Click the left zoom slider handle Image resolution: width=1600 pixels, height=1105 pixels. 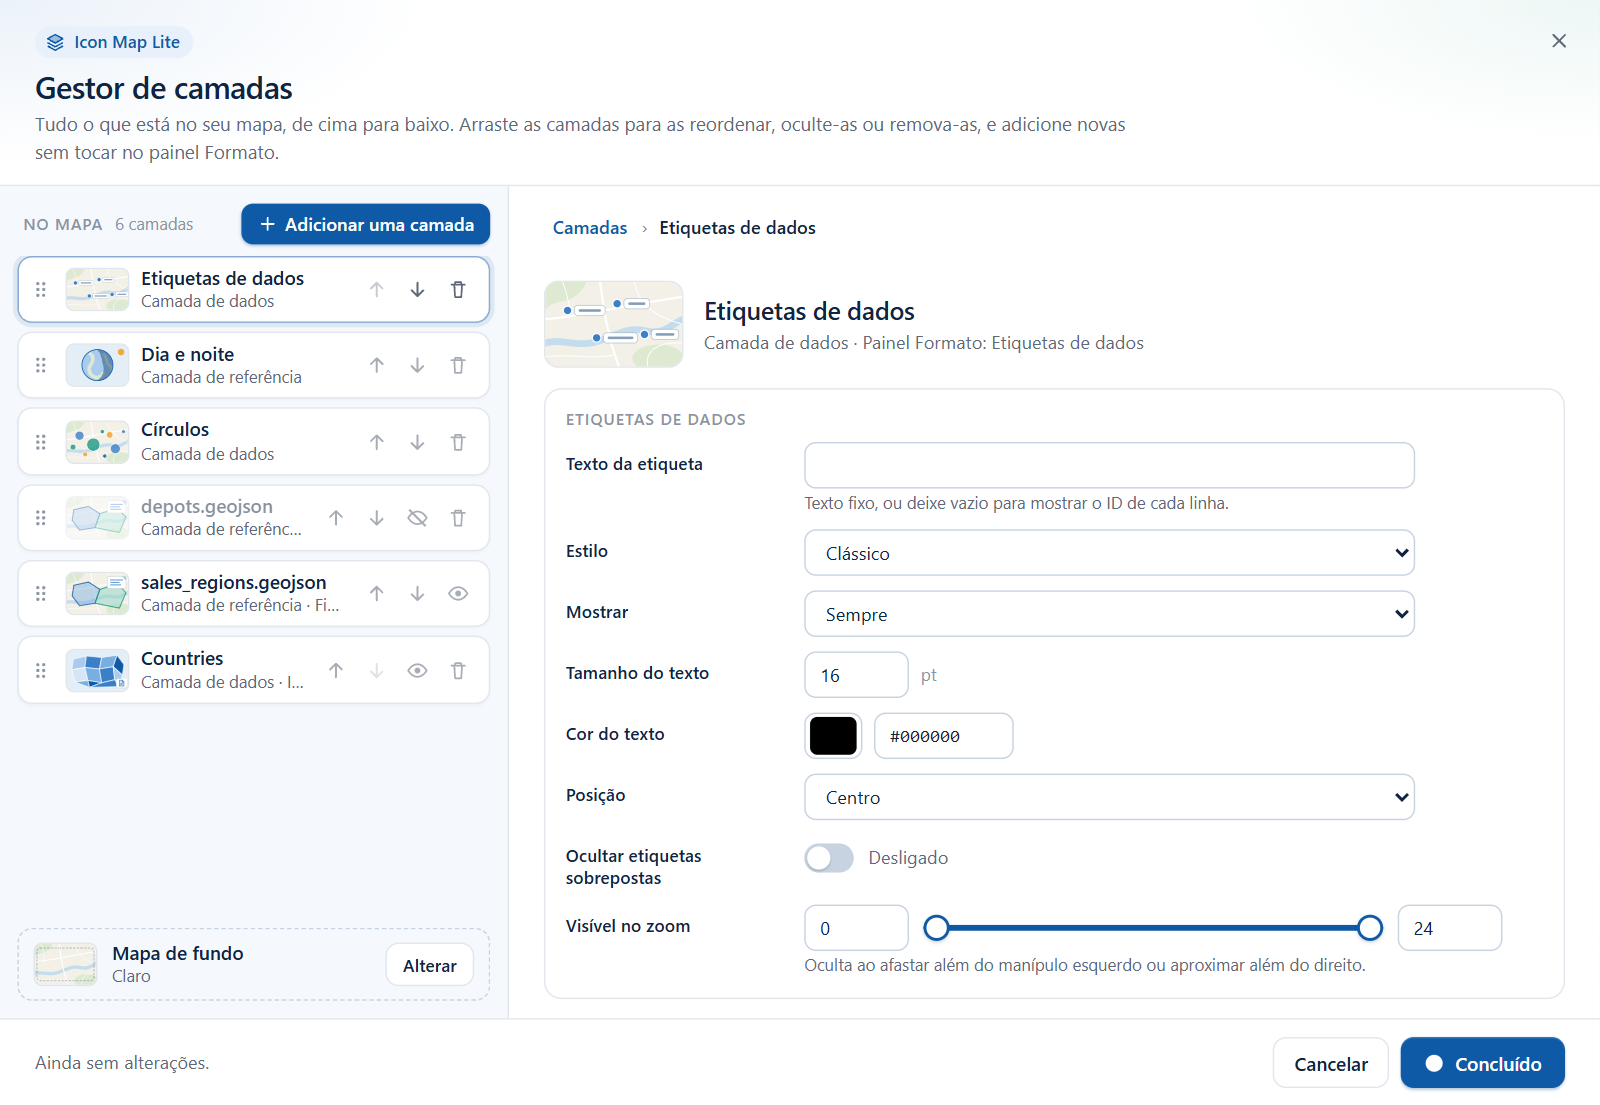click(x=936, y=928)
